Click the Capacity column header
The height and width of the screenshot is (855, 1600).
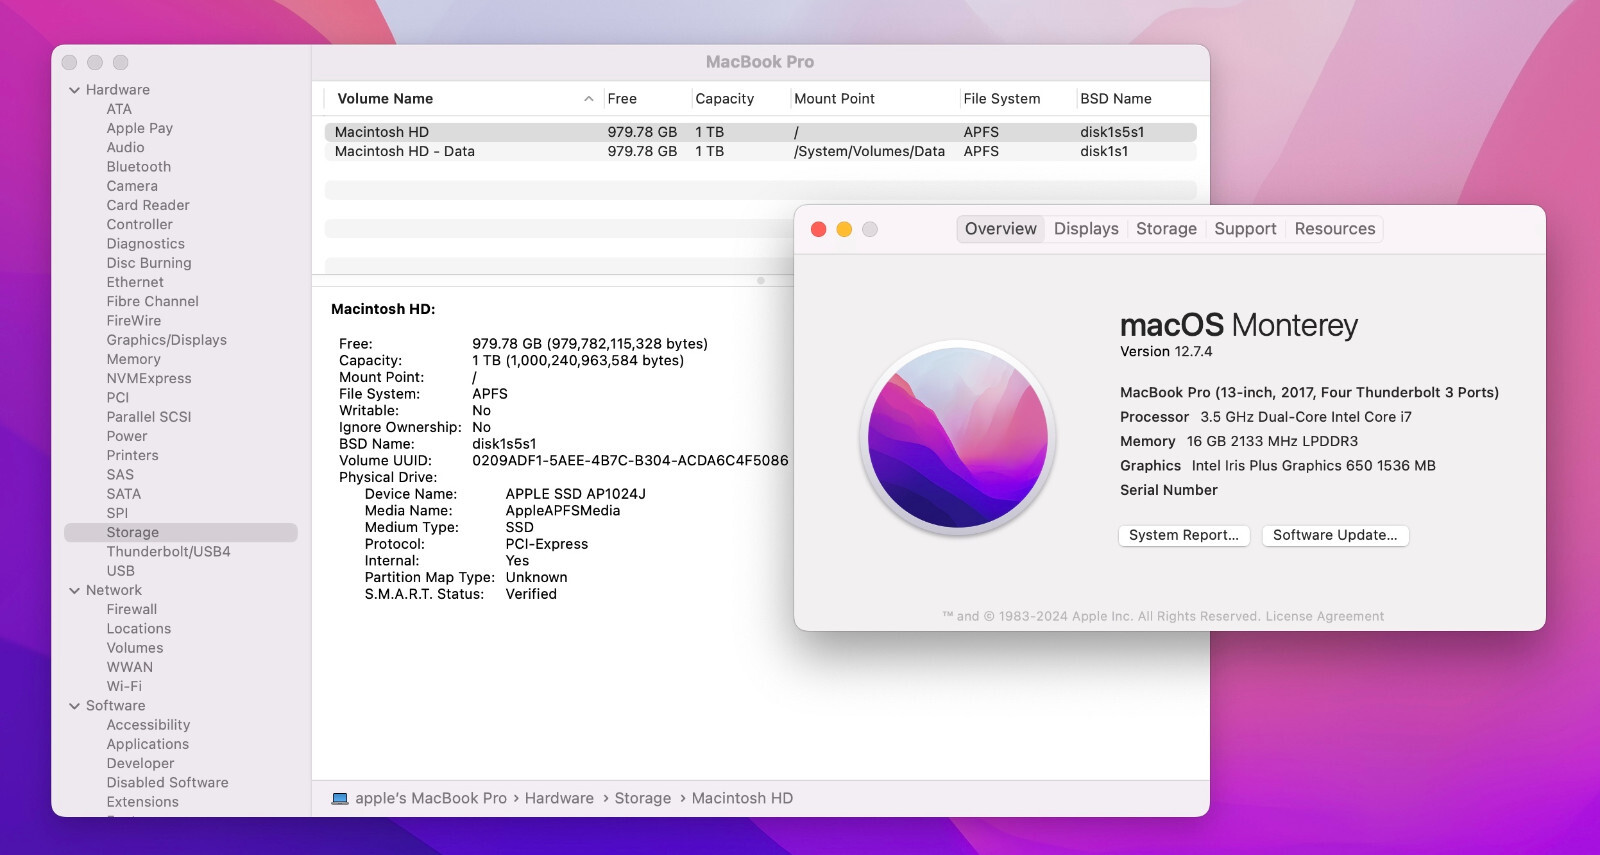pyautogui.click(x=725, y=99)
